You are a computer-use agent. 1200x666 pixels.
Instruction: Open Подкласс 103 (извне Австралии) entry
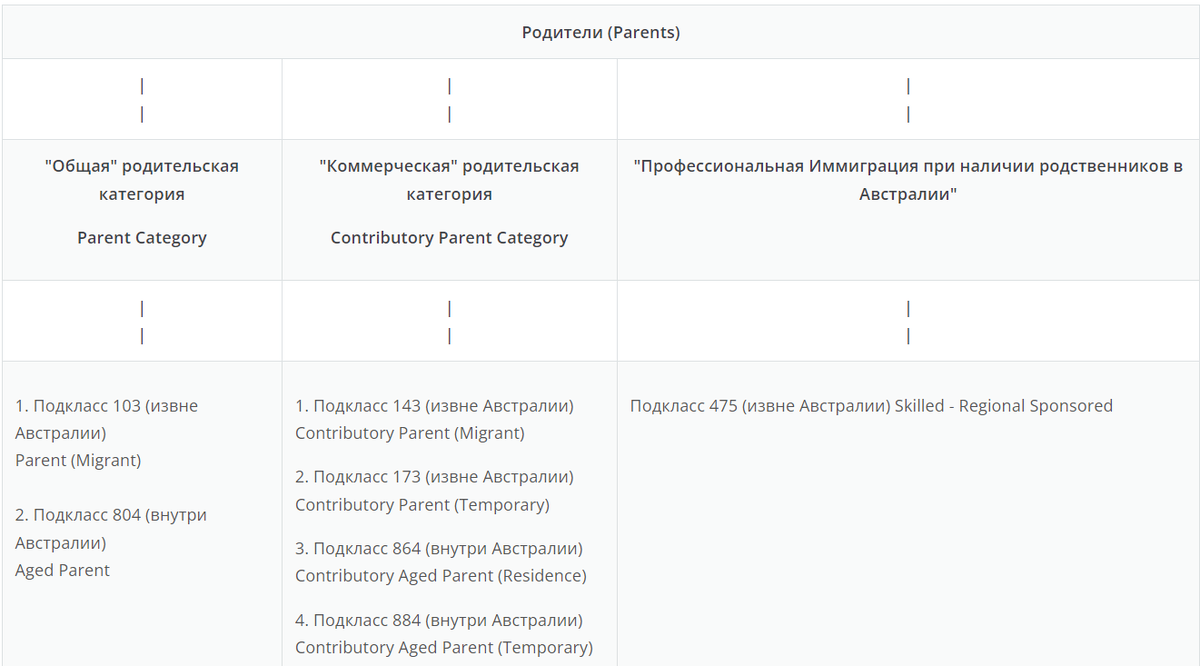point(107,419)
